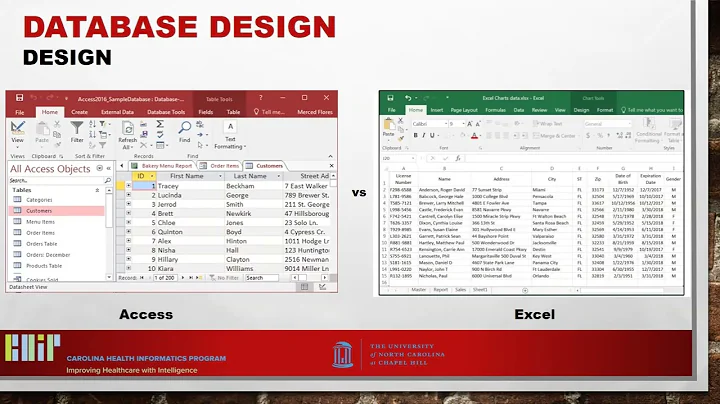Viewport: 720px width, 404px height.
Task: Click search magnifier in Access navigation pane
Action: [108, 180]
